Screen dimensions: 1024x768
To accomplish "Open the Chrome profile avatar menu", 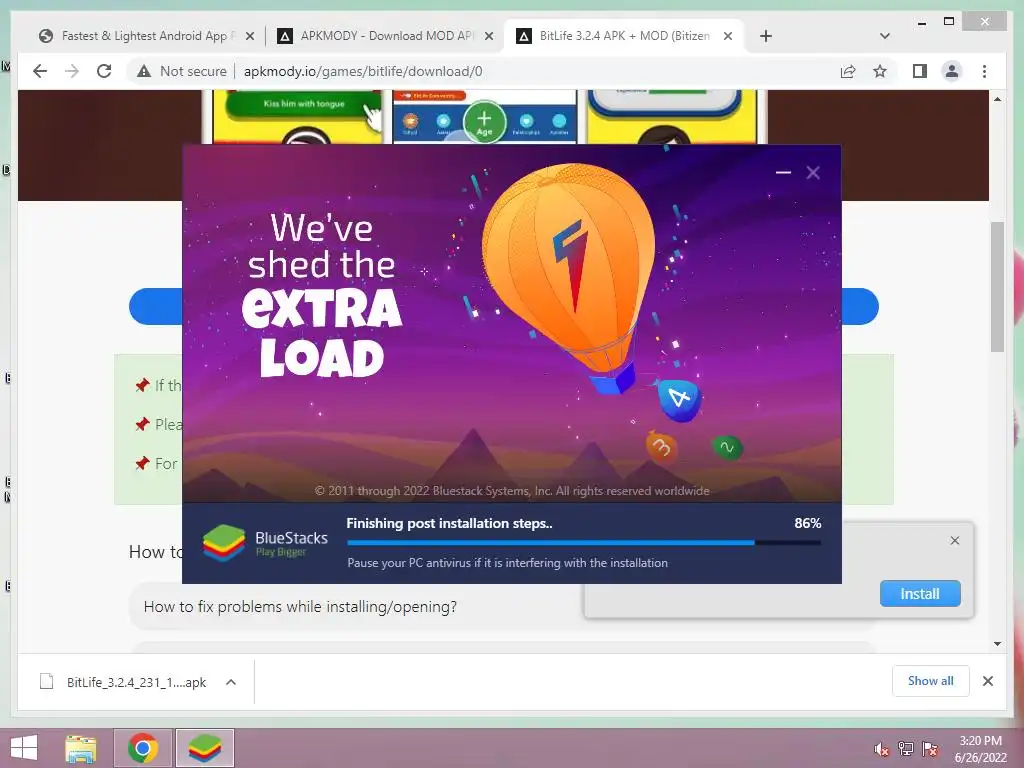I will [x=952, y=71].
